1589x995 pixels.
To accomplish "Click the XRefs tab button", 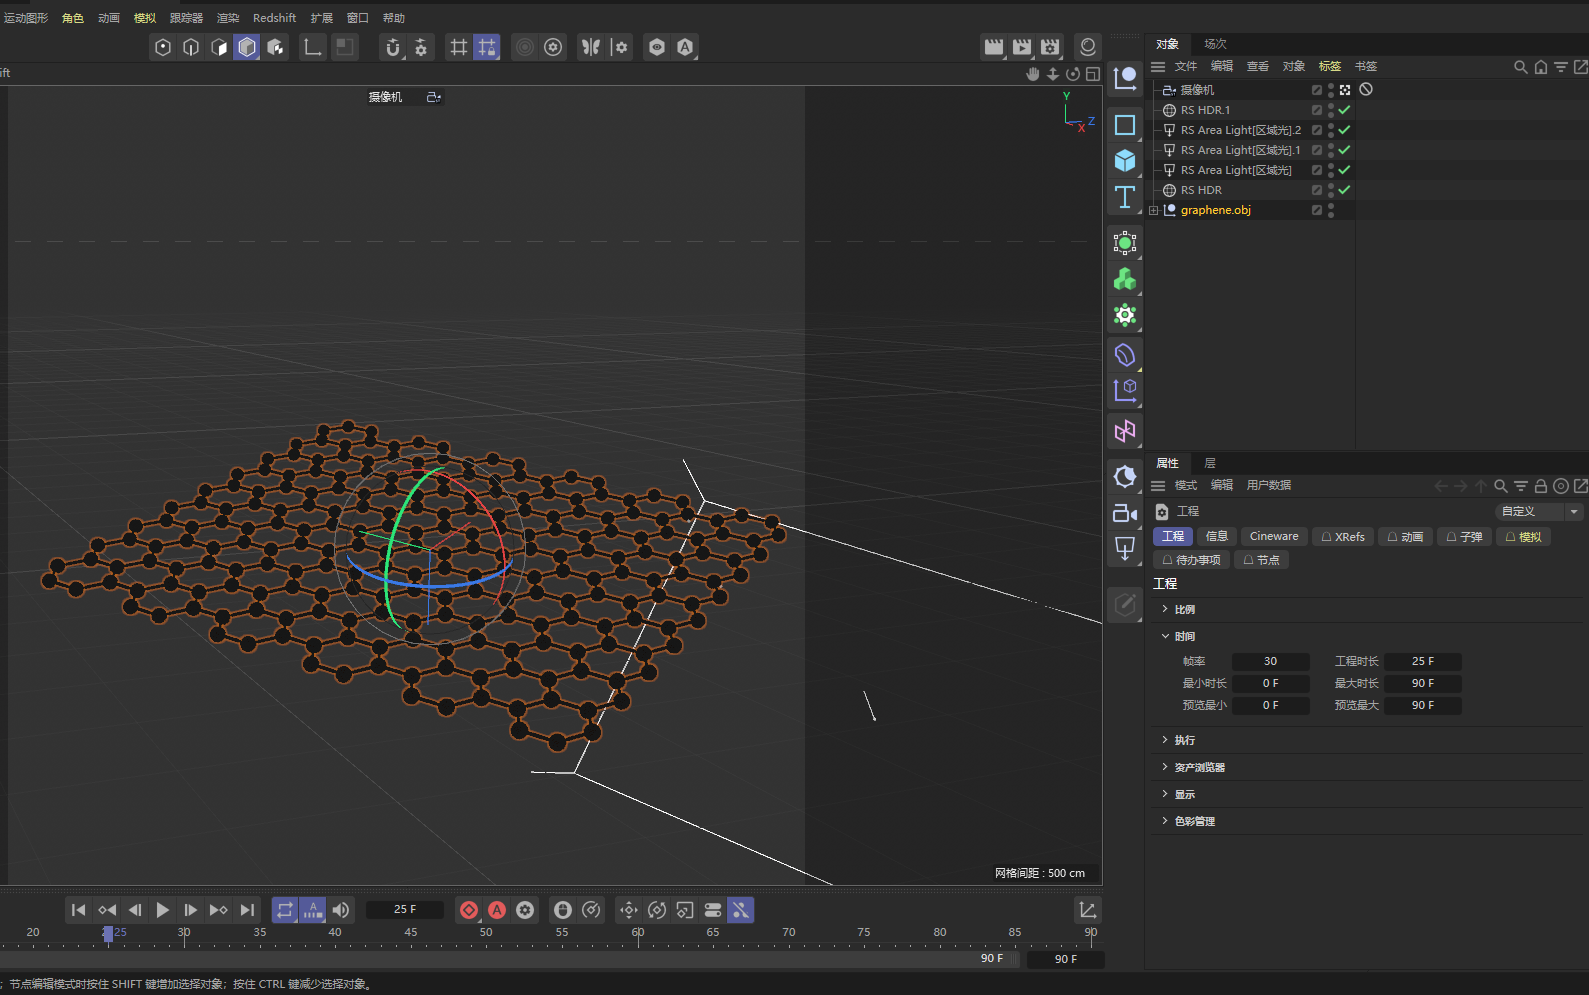I will [x=1343, y=536].
